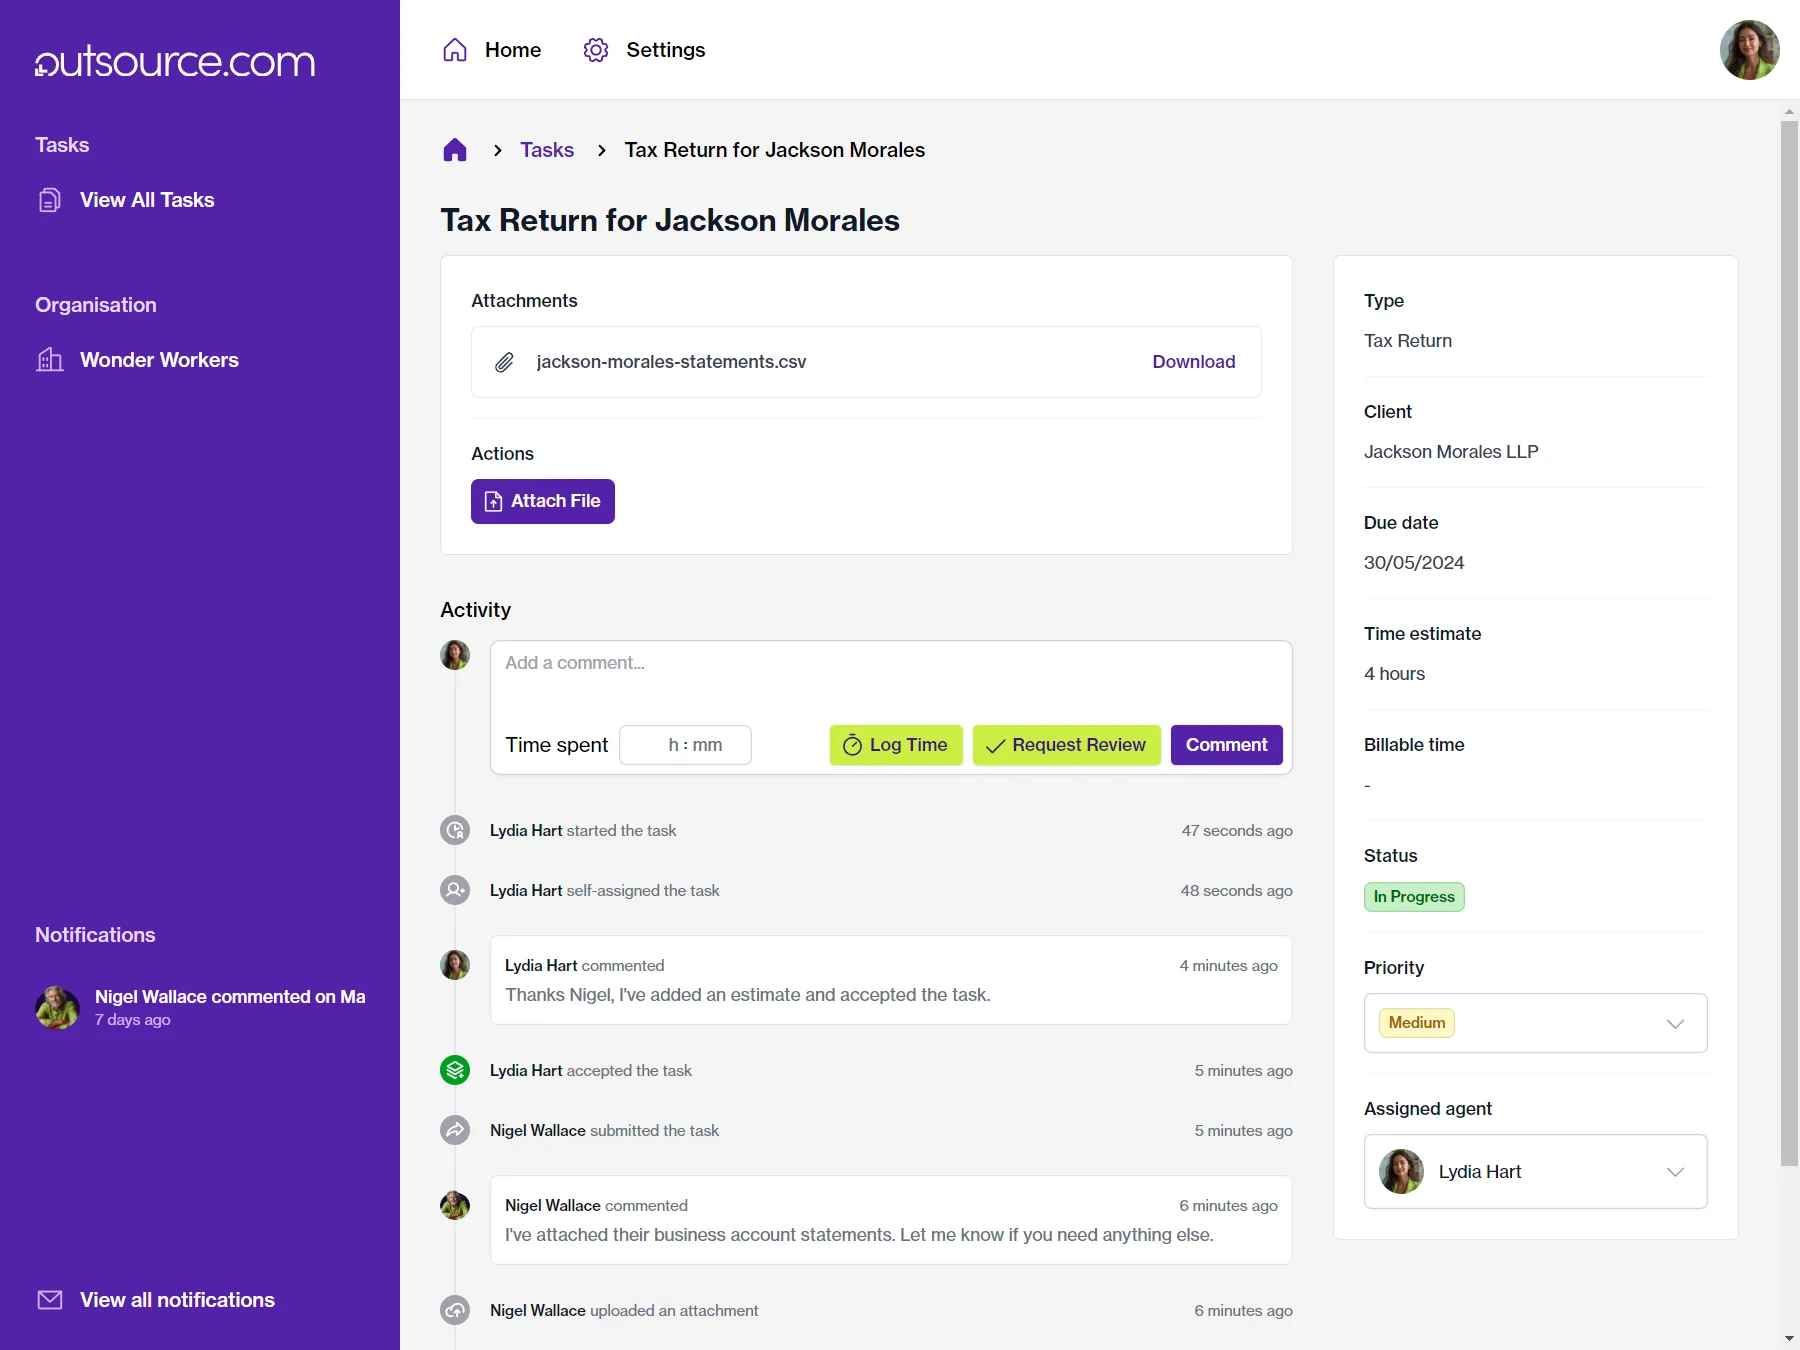Click the paperclip icon beside jackson-morales-statements.csv
The width and height of the screenshot is (1800, 1350).
pos(504,362)
